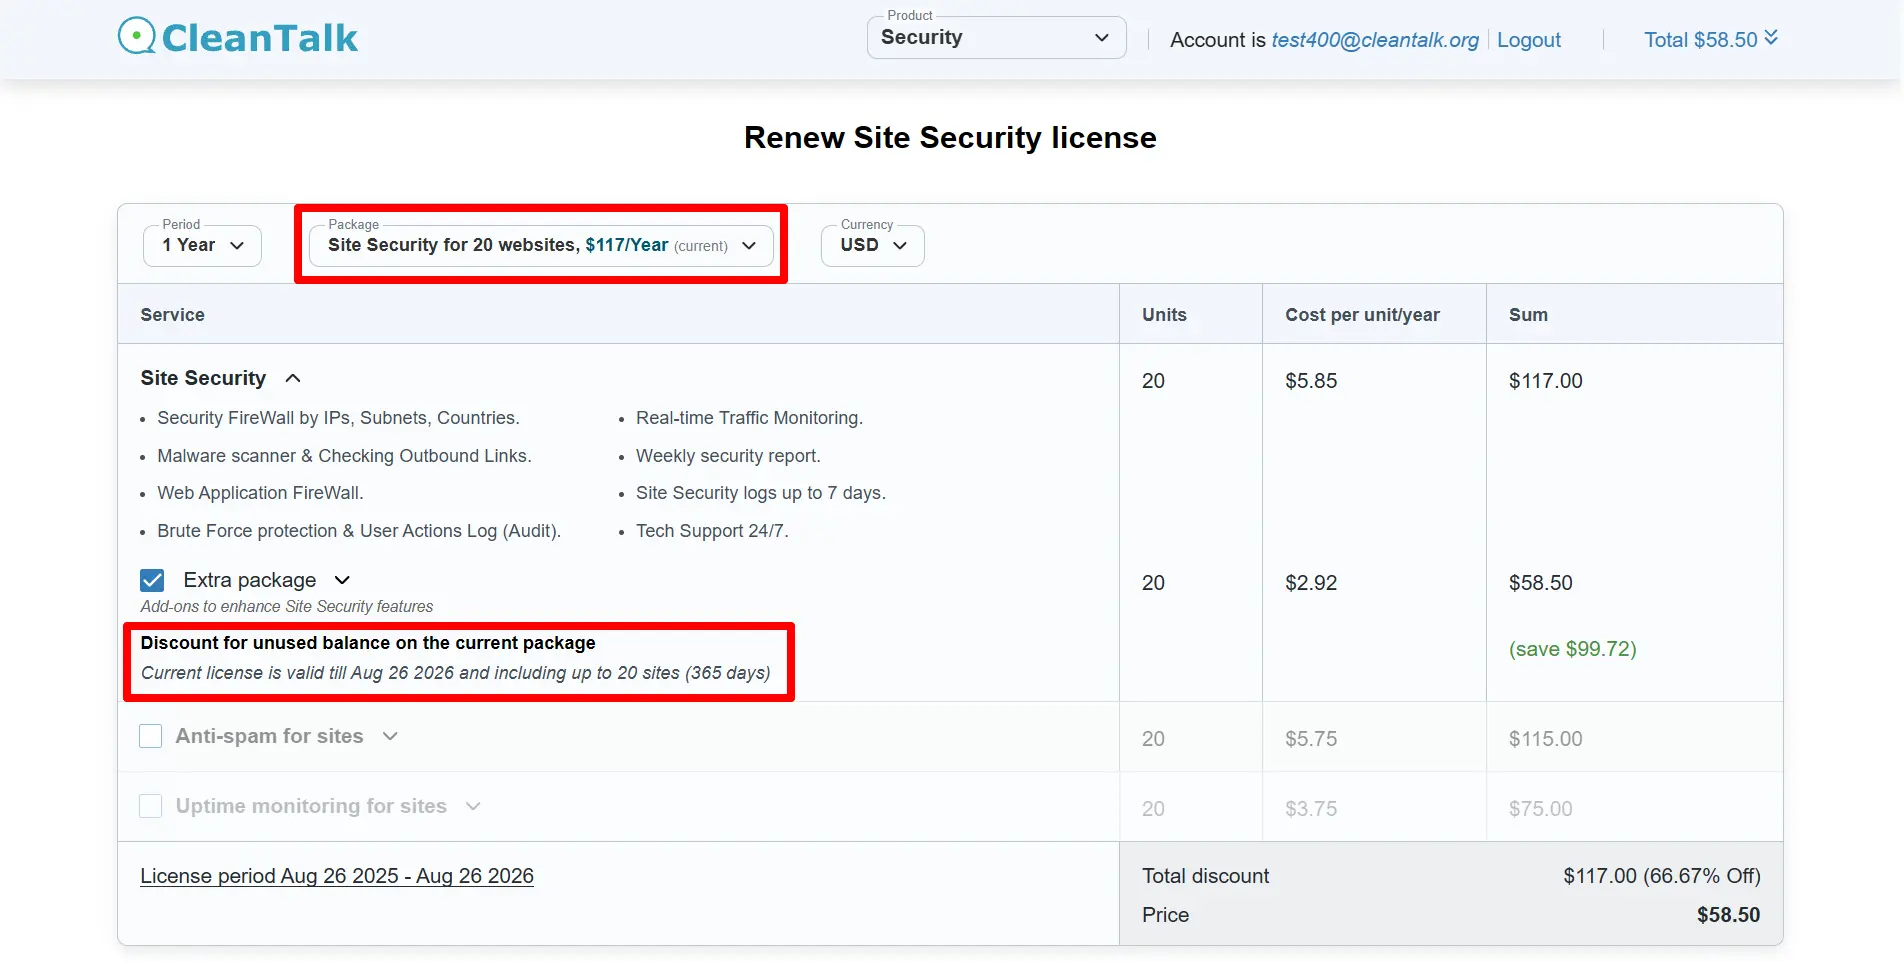
Task: Click the $117.00 (66.67% Off) total discount
Action: (x=1662, y=876)
